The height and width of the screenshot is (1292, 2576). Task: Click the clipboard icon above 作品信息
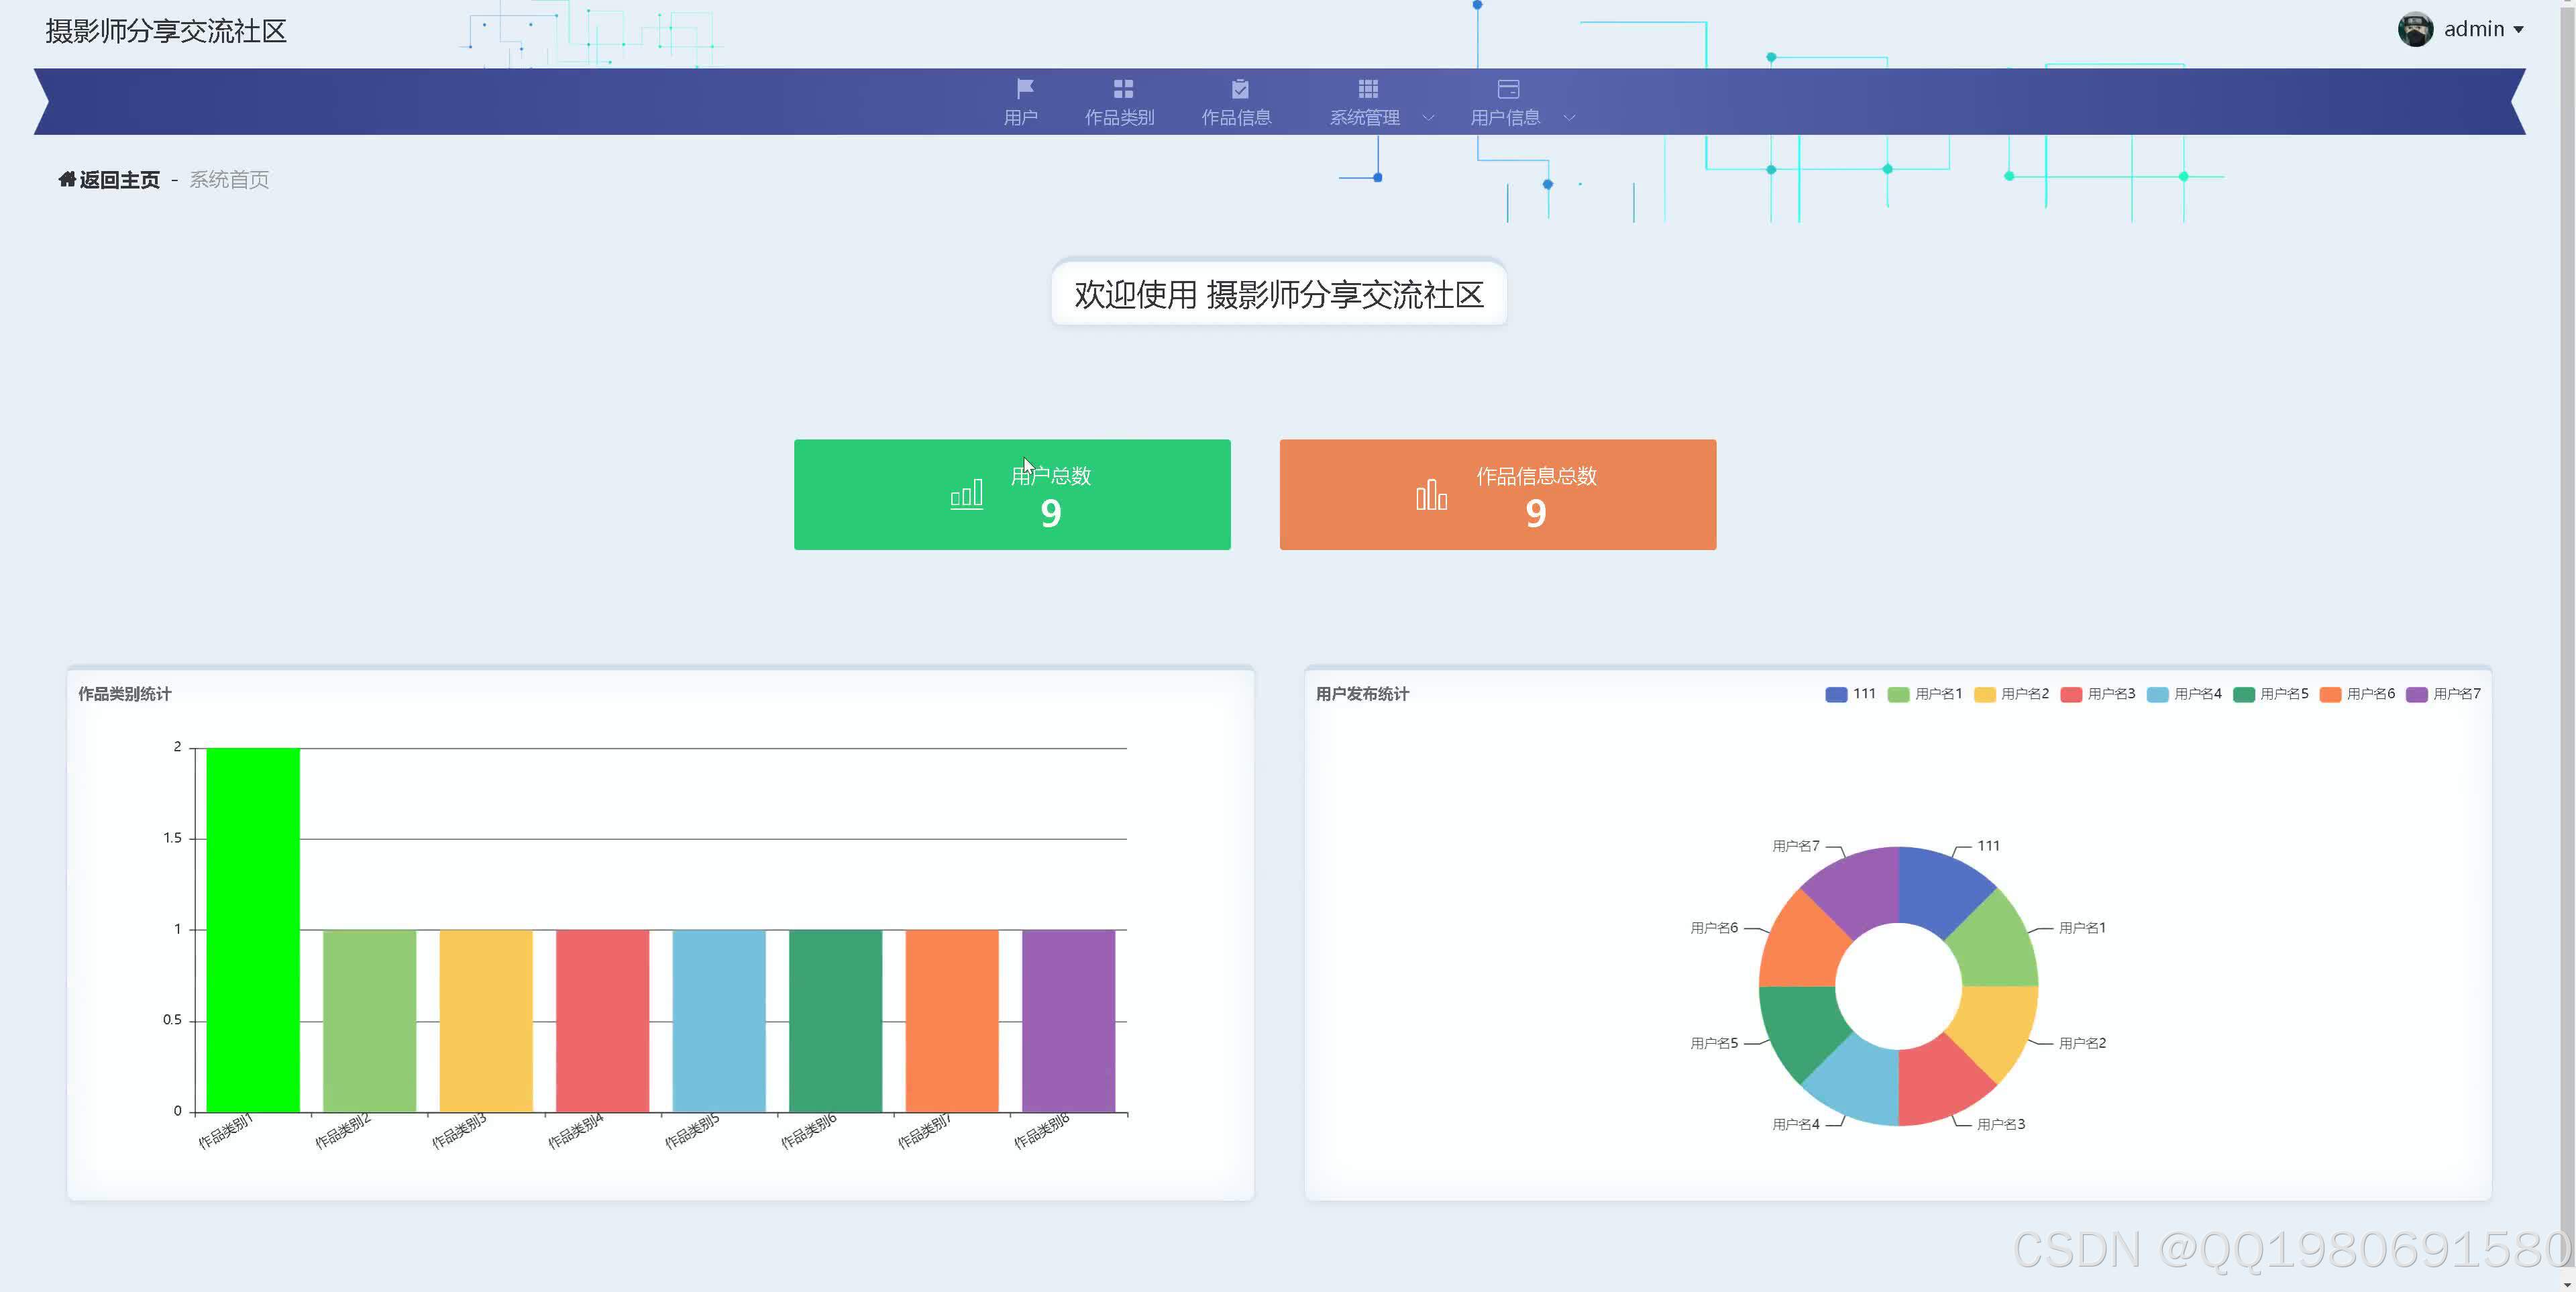pyautogui.click(x=1239, y=88)
